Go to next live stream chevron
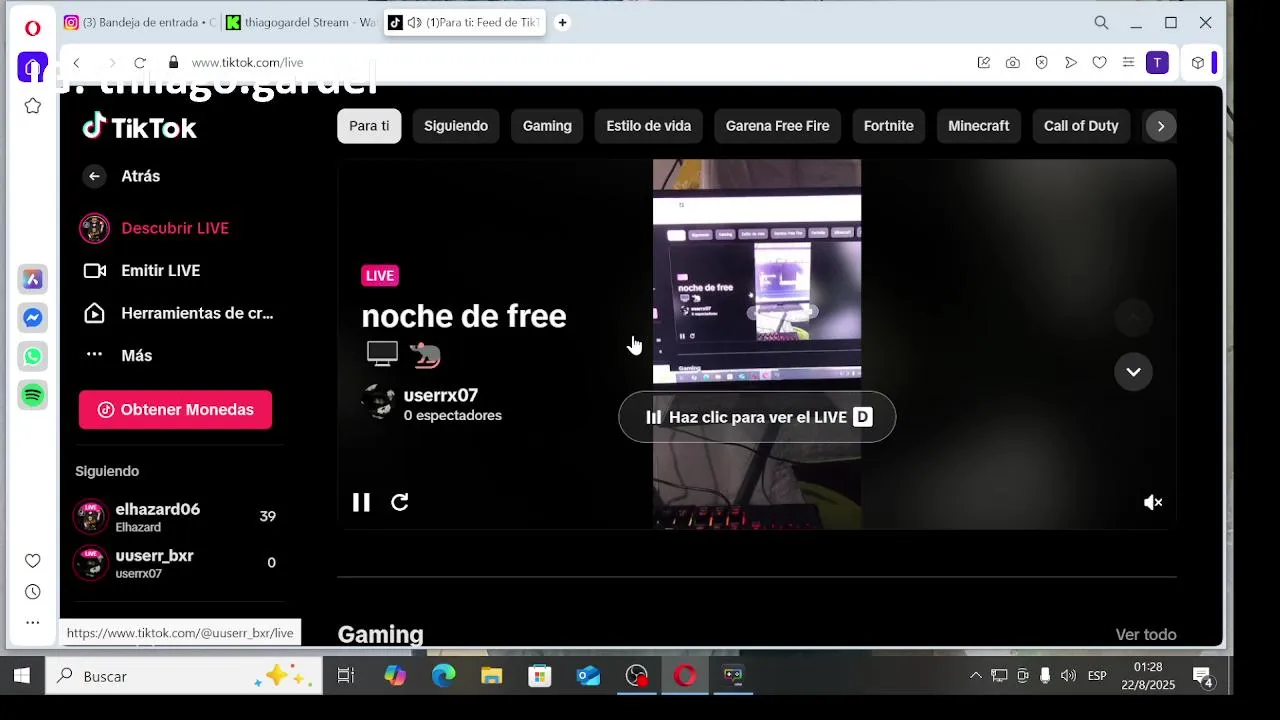 pos(1133,371)
